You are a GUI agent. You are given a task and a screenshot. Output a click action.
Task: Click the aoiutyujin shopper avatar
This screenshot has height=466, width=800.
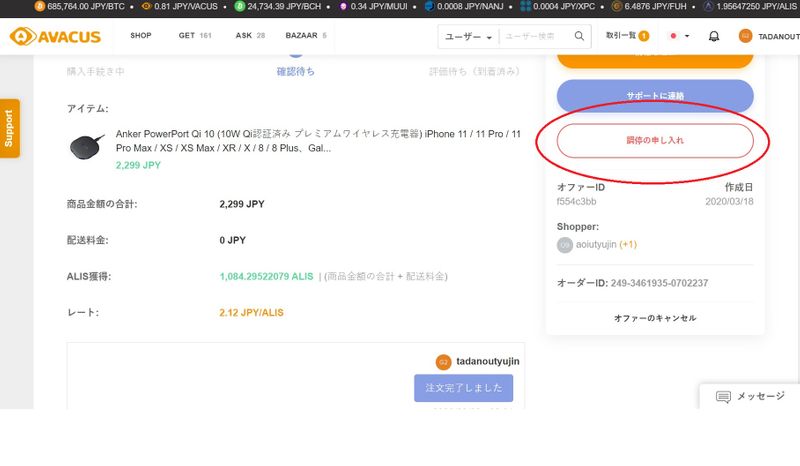click(565, 245)
